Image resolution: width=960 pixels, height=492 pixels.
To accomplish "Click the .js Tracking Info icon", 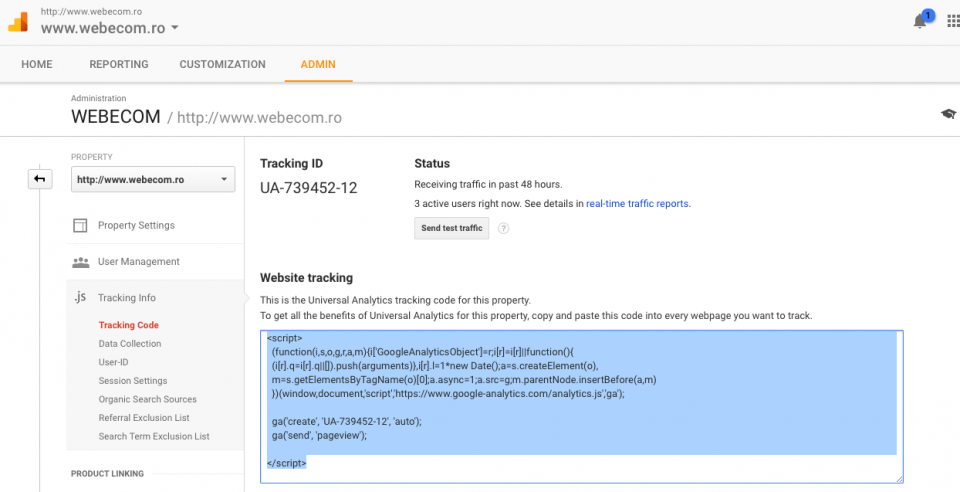I will (x=80, y=298).
